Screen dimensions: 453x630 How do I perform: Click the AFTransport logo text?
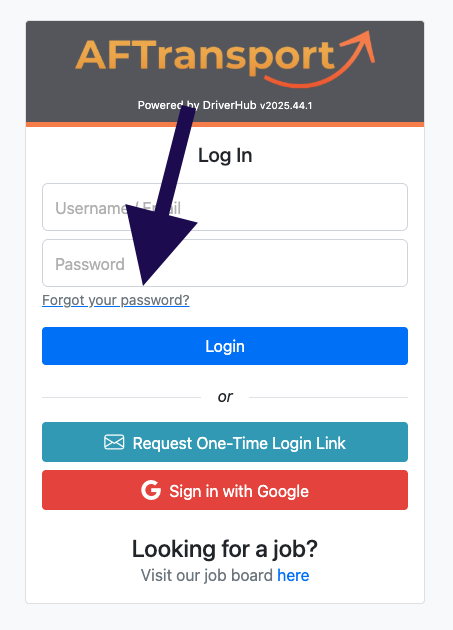205,56
